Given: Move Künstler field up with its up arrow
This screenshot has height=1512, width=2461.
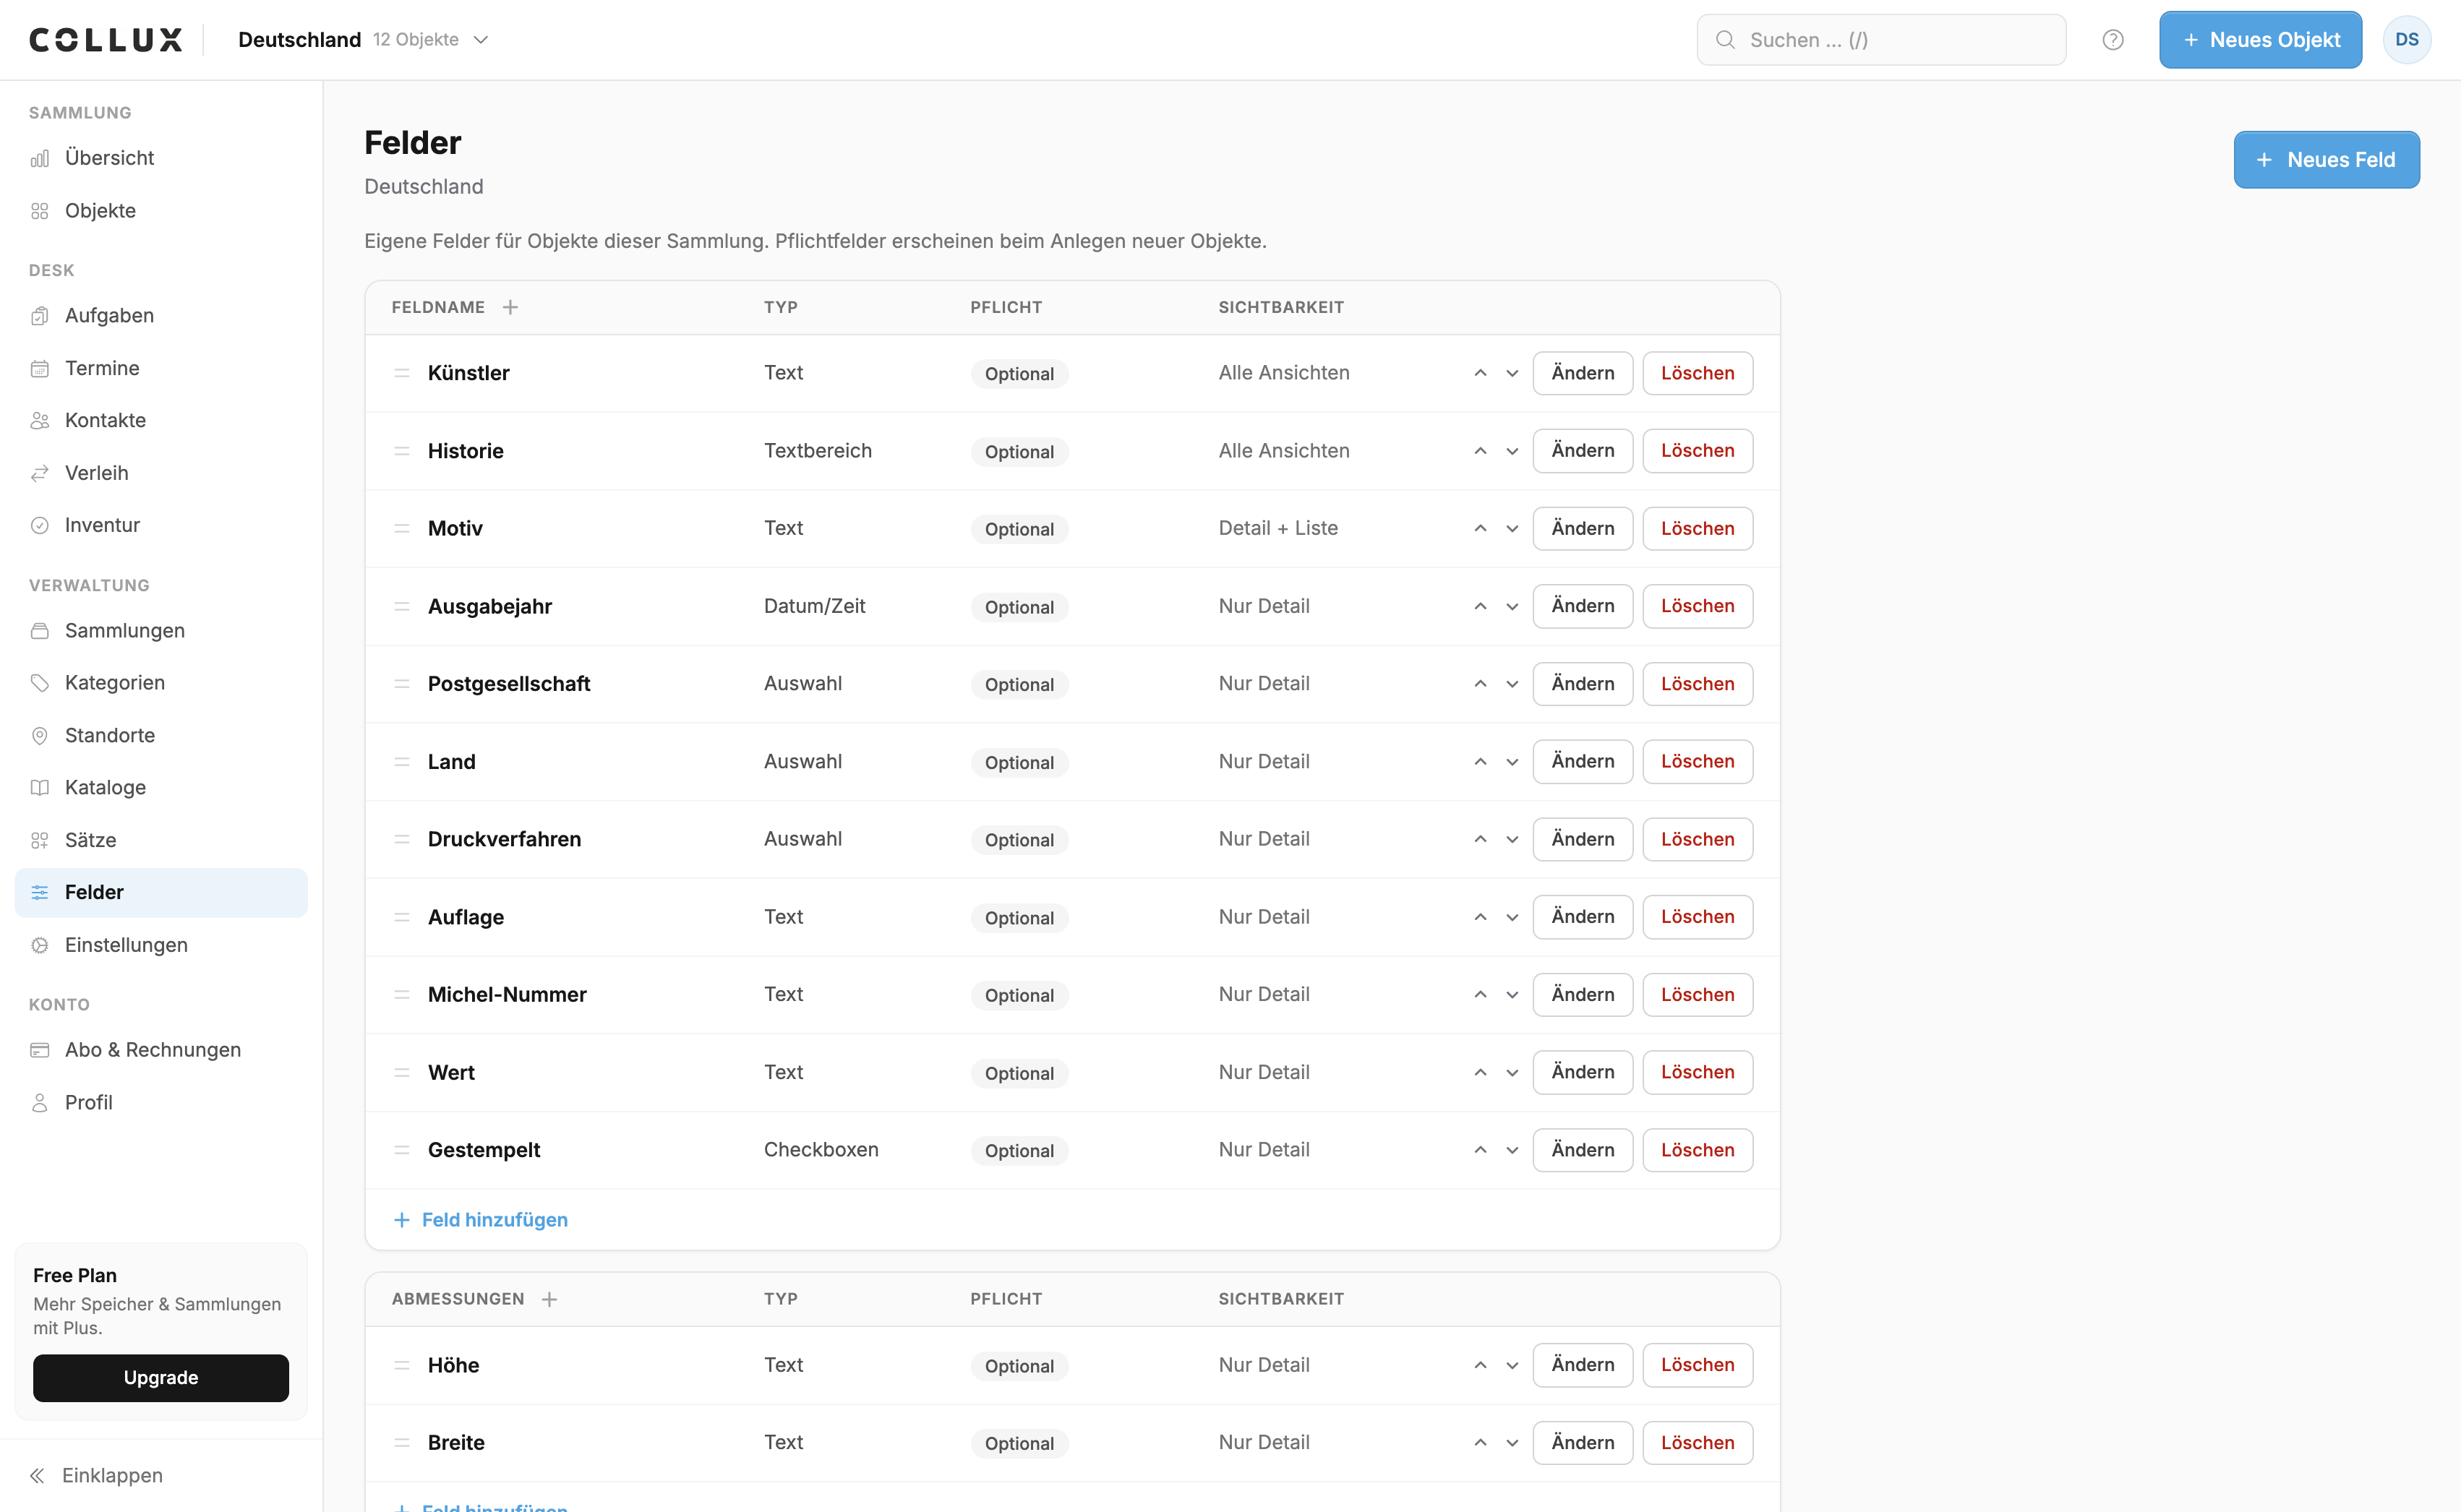Looking at the screenshot, I should (1480, 373).
